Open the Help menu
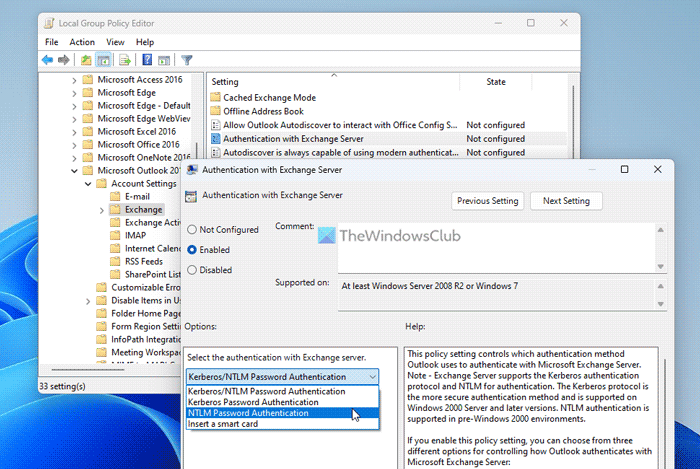The width and height of the screenshot is (700, 469). pyautogui.click(x=145, y=42)
